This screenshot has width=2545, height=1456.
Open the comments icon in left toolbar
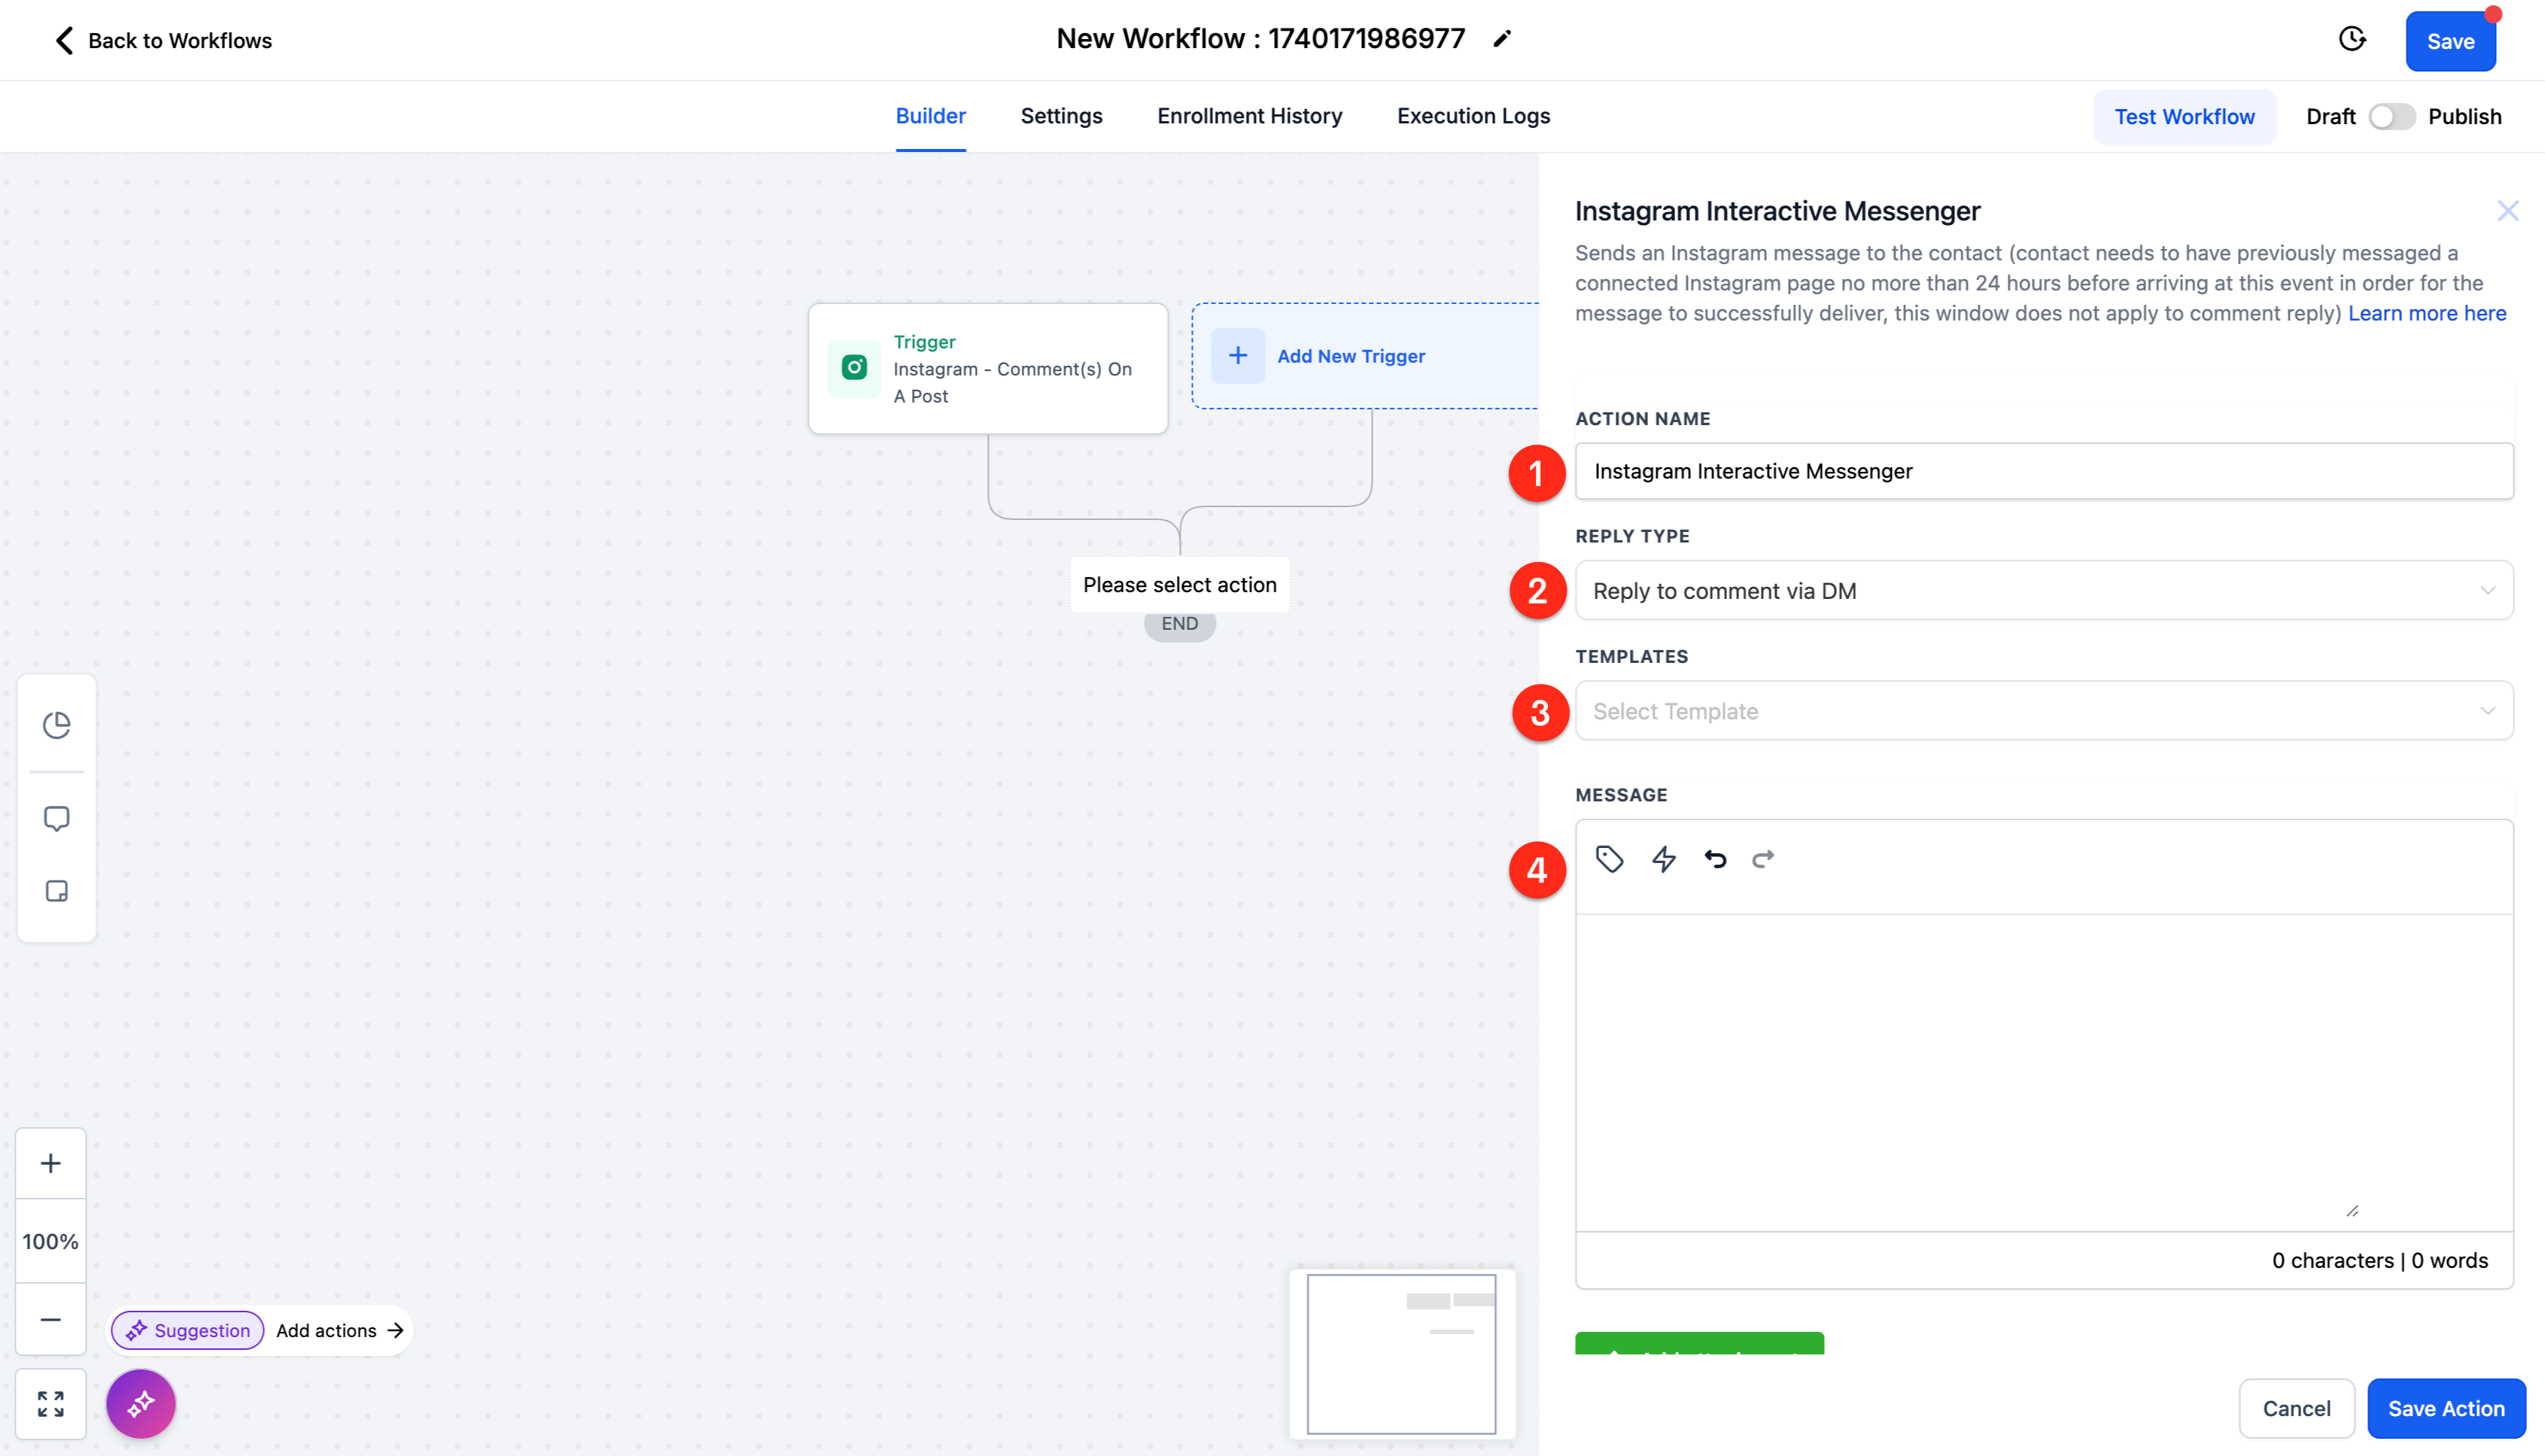[57, 818]
